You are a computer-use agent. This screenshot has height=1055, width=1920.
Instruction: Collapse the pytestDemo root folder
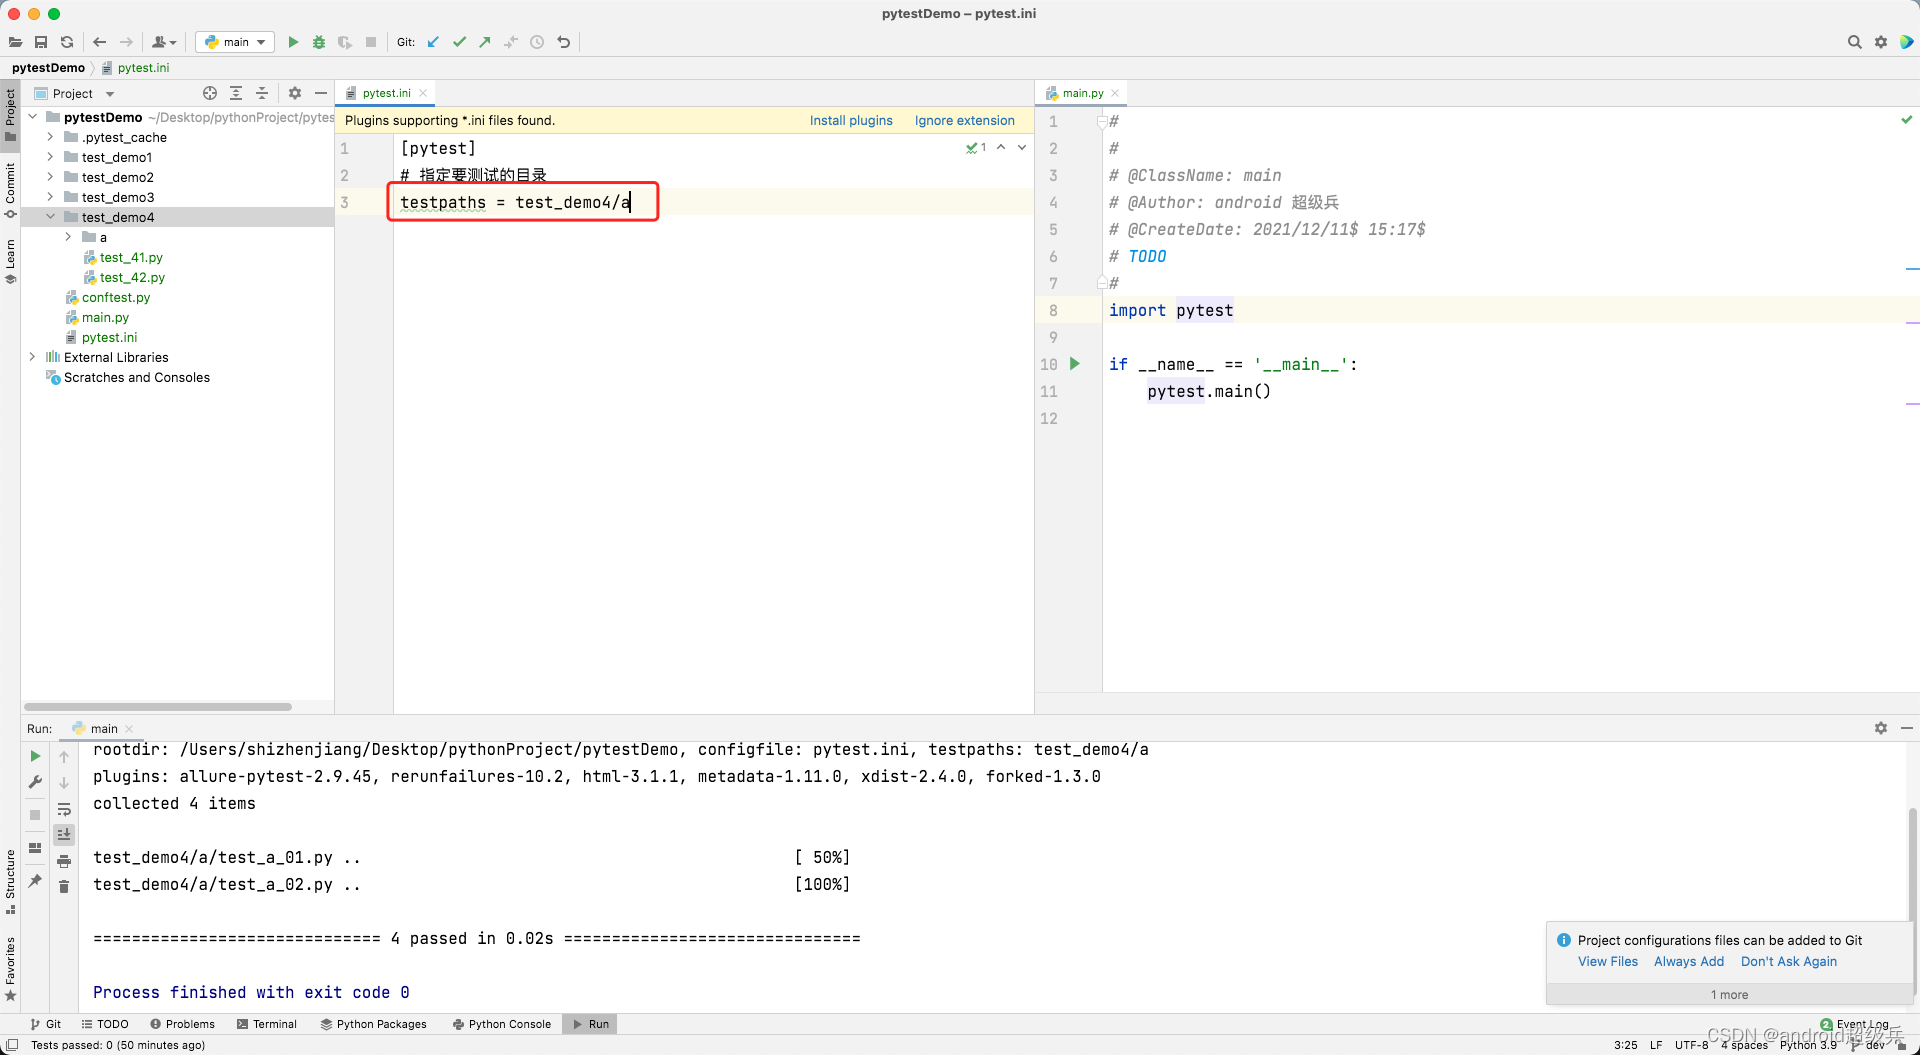[x=33, y=117]
